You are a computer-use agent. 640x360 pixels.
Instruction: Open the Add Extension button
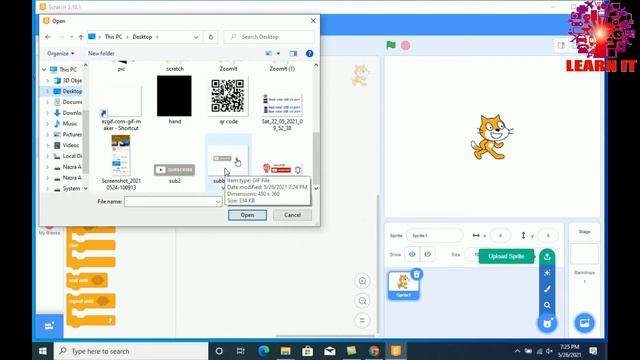[49, 326]
